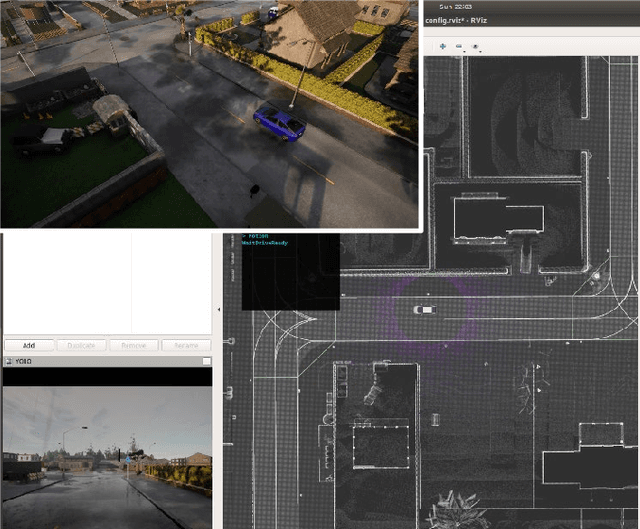640x529 pixels.
Task: Select the white ego vehicle on the map
Action: [x=425, y=310]
